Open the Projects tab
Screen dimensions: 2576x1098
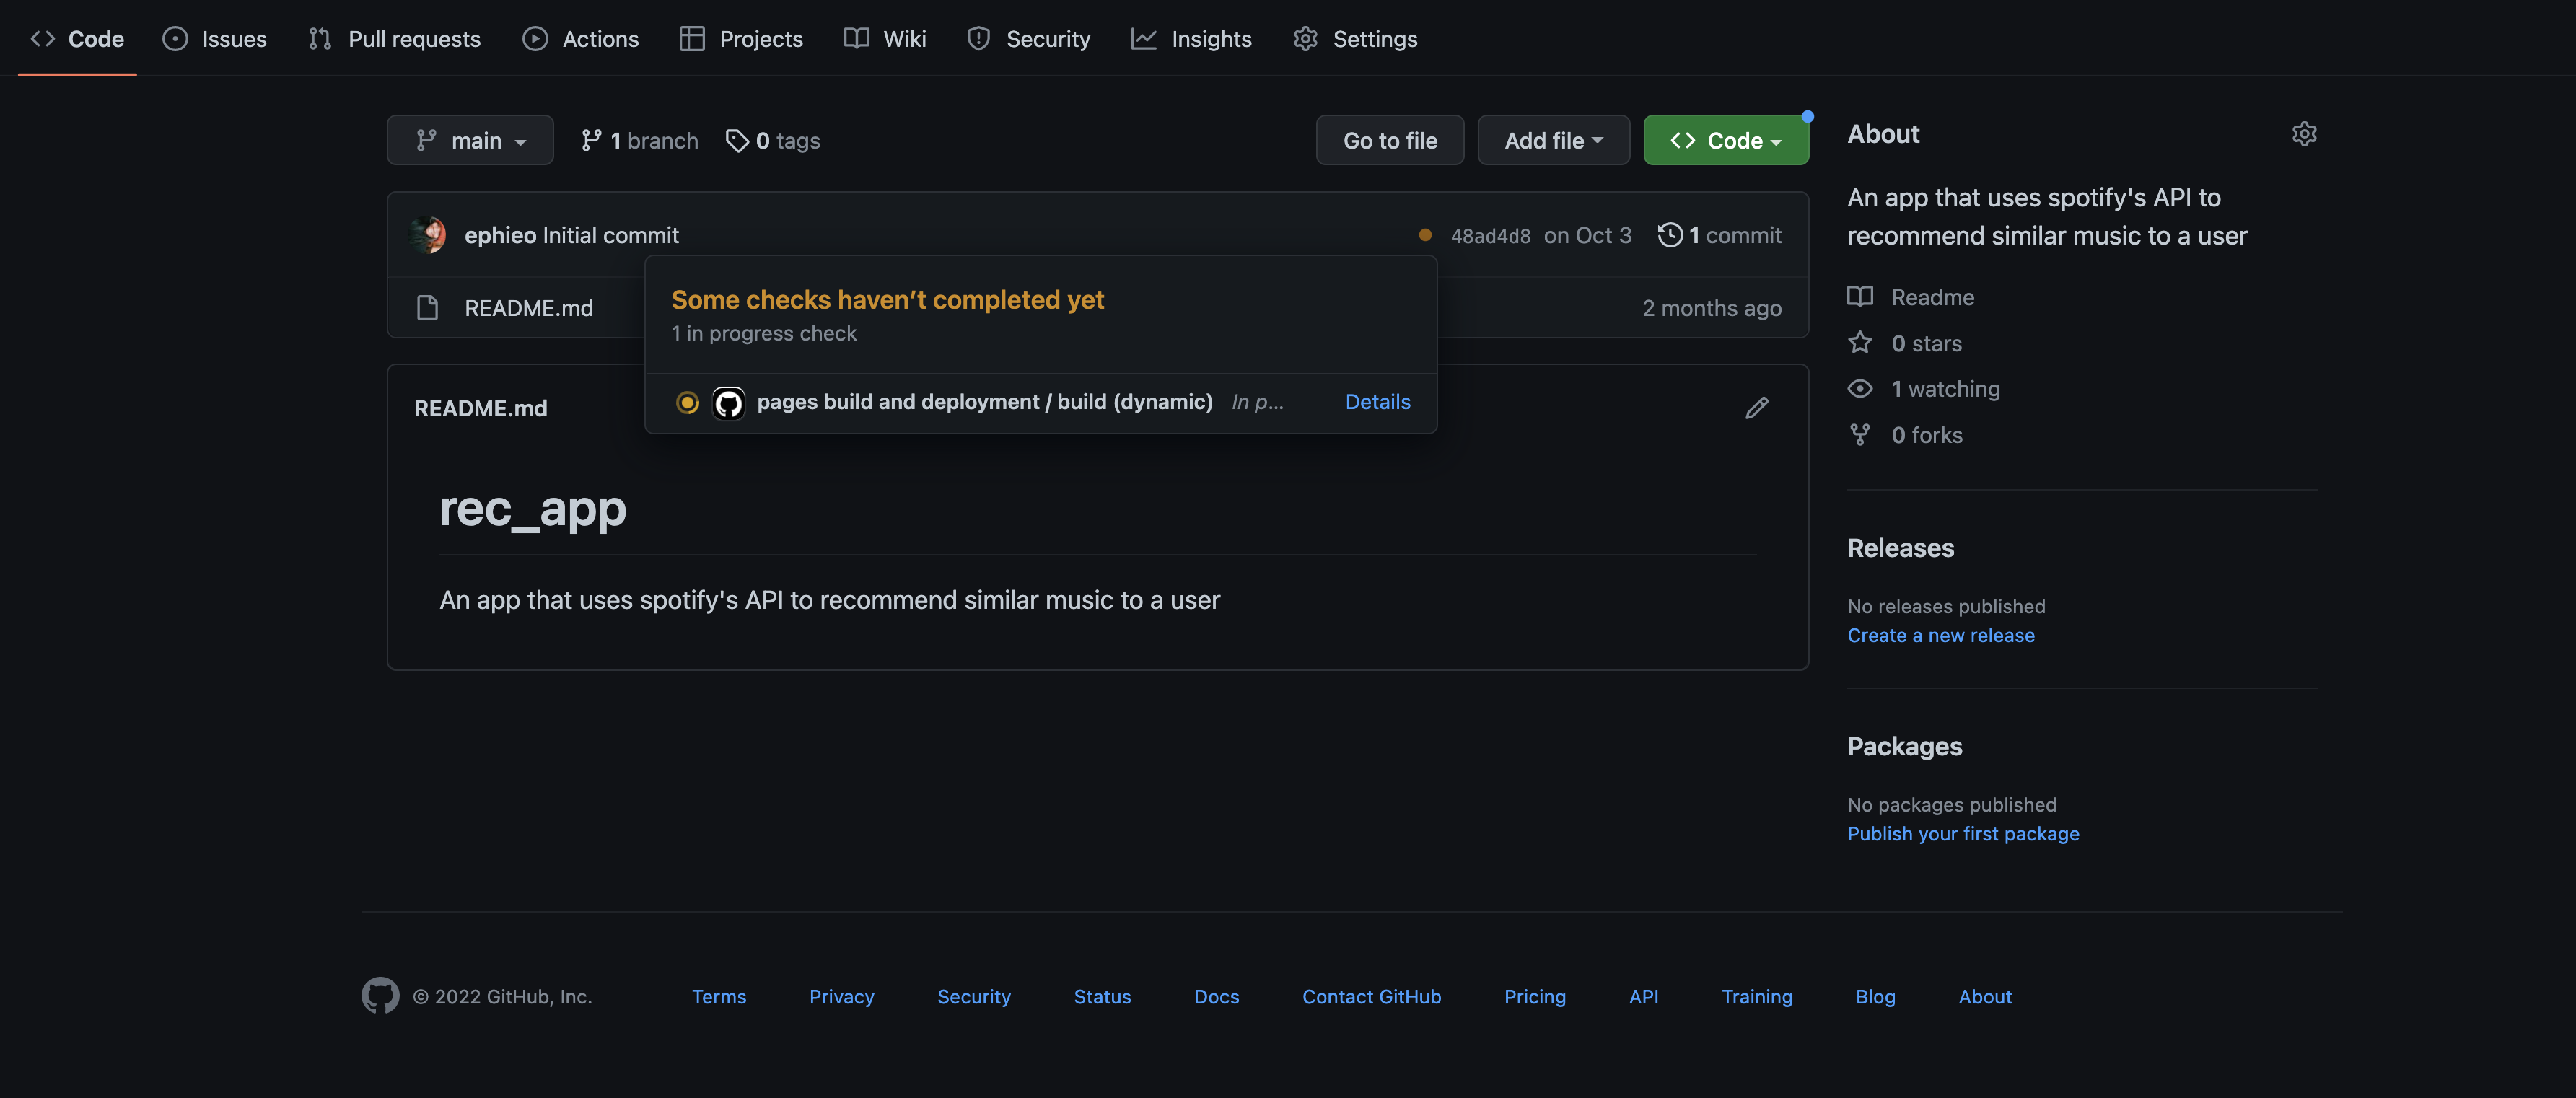[741, 39]
